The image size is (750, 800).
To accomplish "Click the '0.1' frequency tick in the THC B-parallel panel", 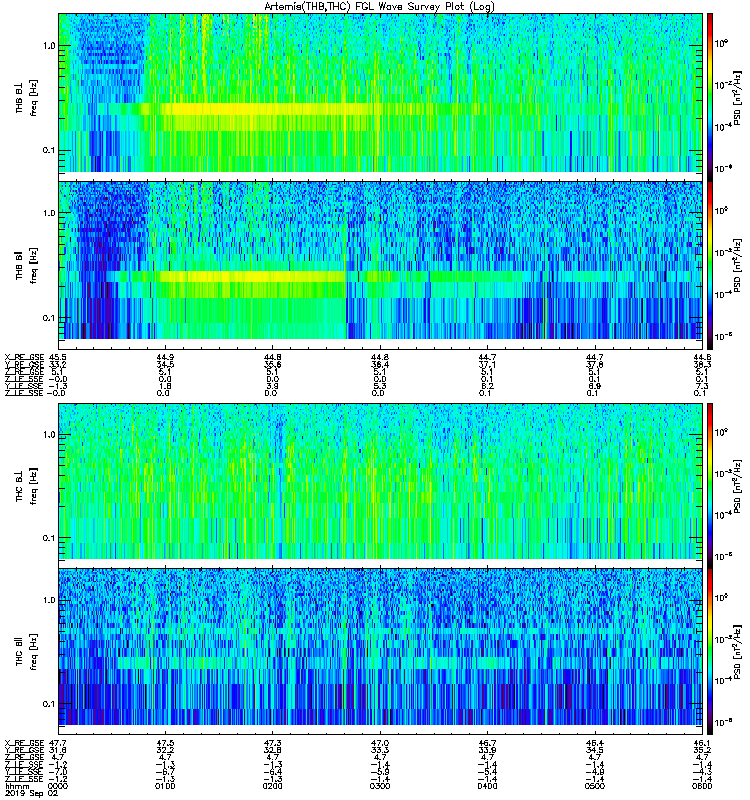I will (x=48, y=704).
